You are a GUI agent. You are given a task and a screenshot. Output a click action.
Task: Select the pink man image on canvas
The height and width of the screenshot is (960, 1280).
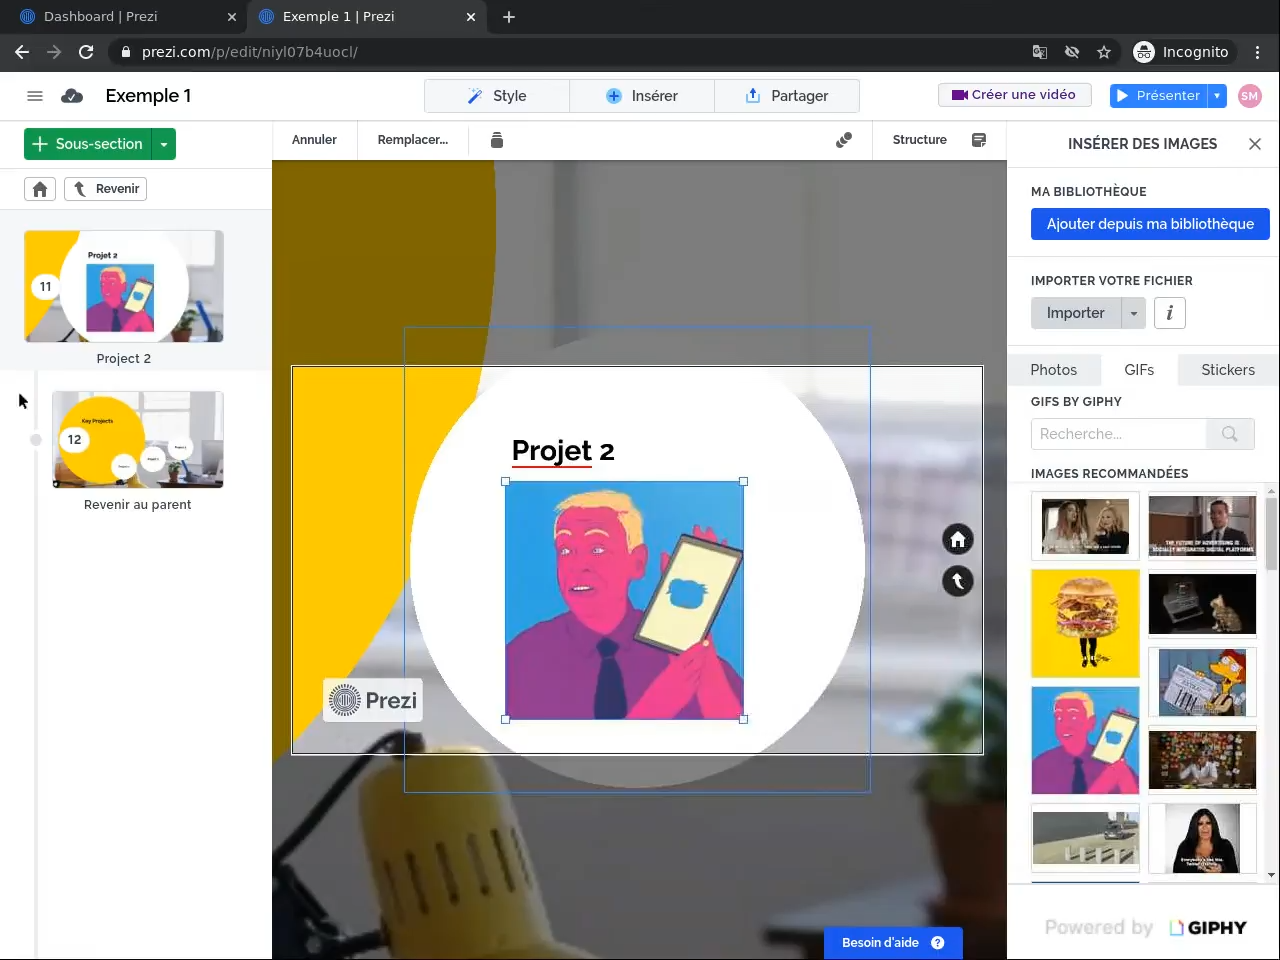[624, 600]
